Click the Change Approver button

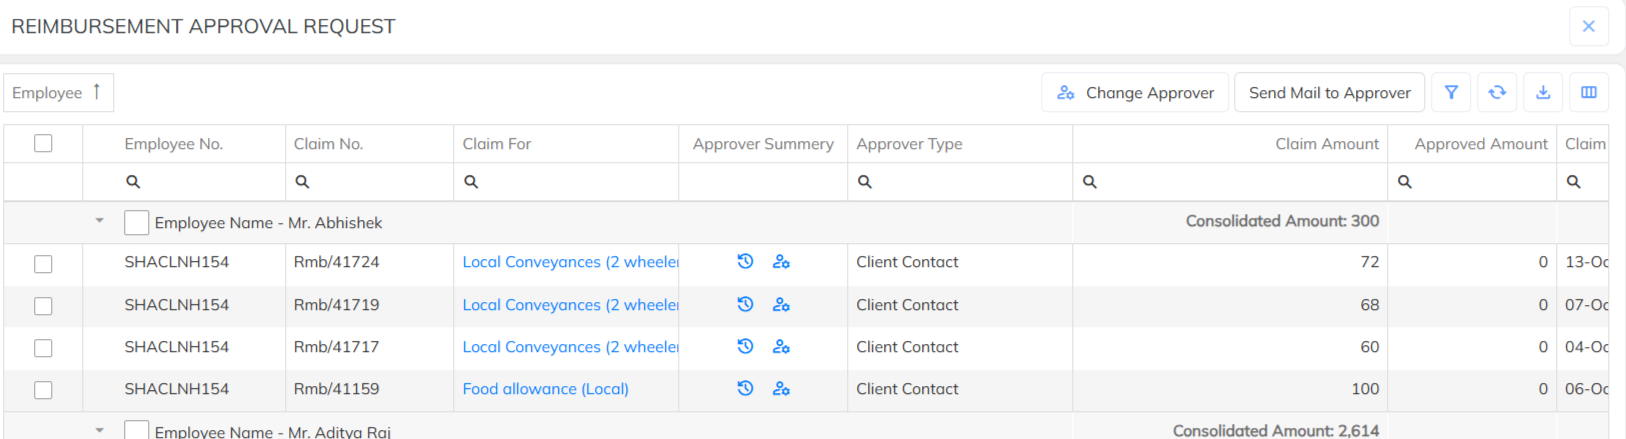click(x=1135, y=93)
